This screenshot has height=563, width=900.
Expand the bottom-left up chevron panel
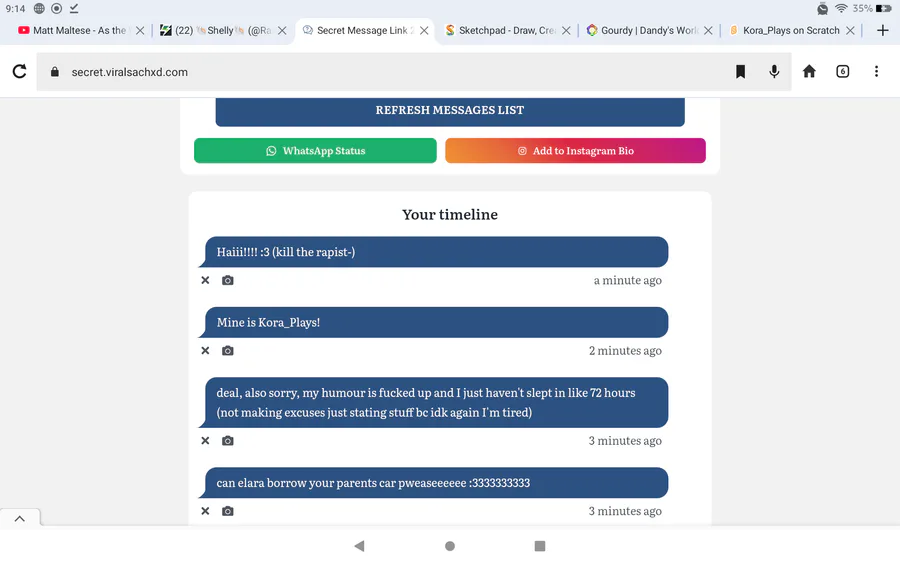coord(19,518)
